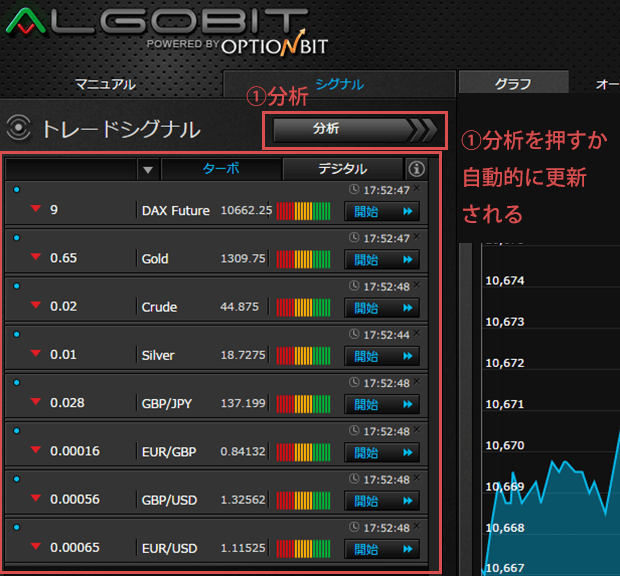
Task: Click the clock icon in Gold row
Action: pyautogui.click(x=354, y=238)
